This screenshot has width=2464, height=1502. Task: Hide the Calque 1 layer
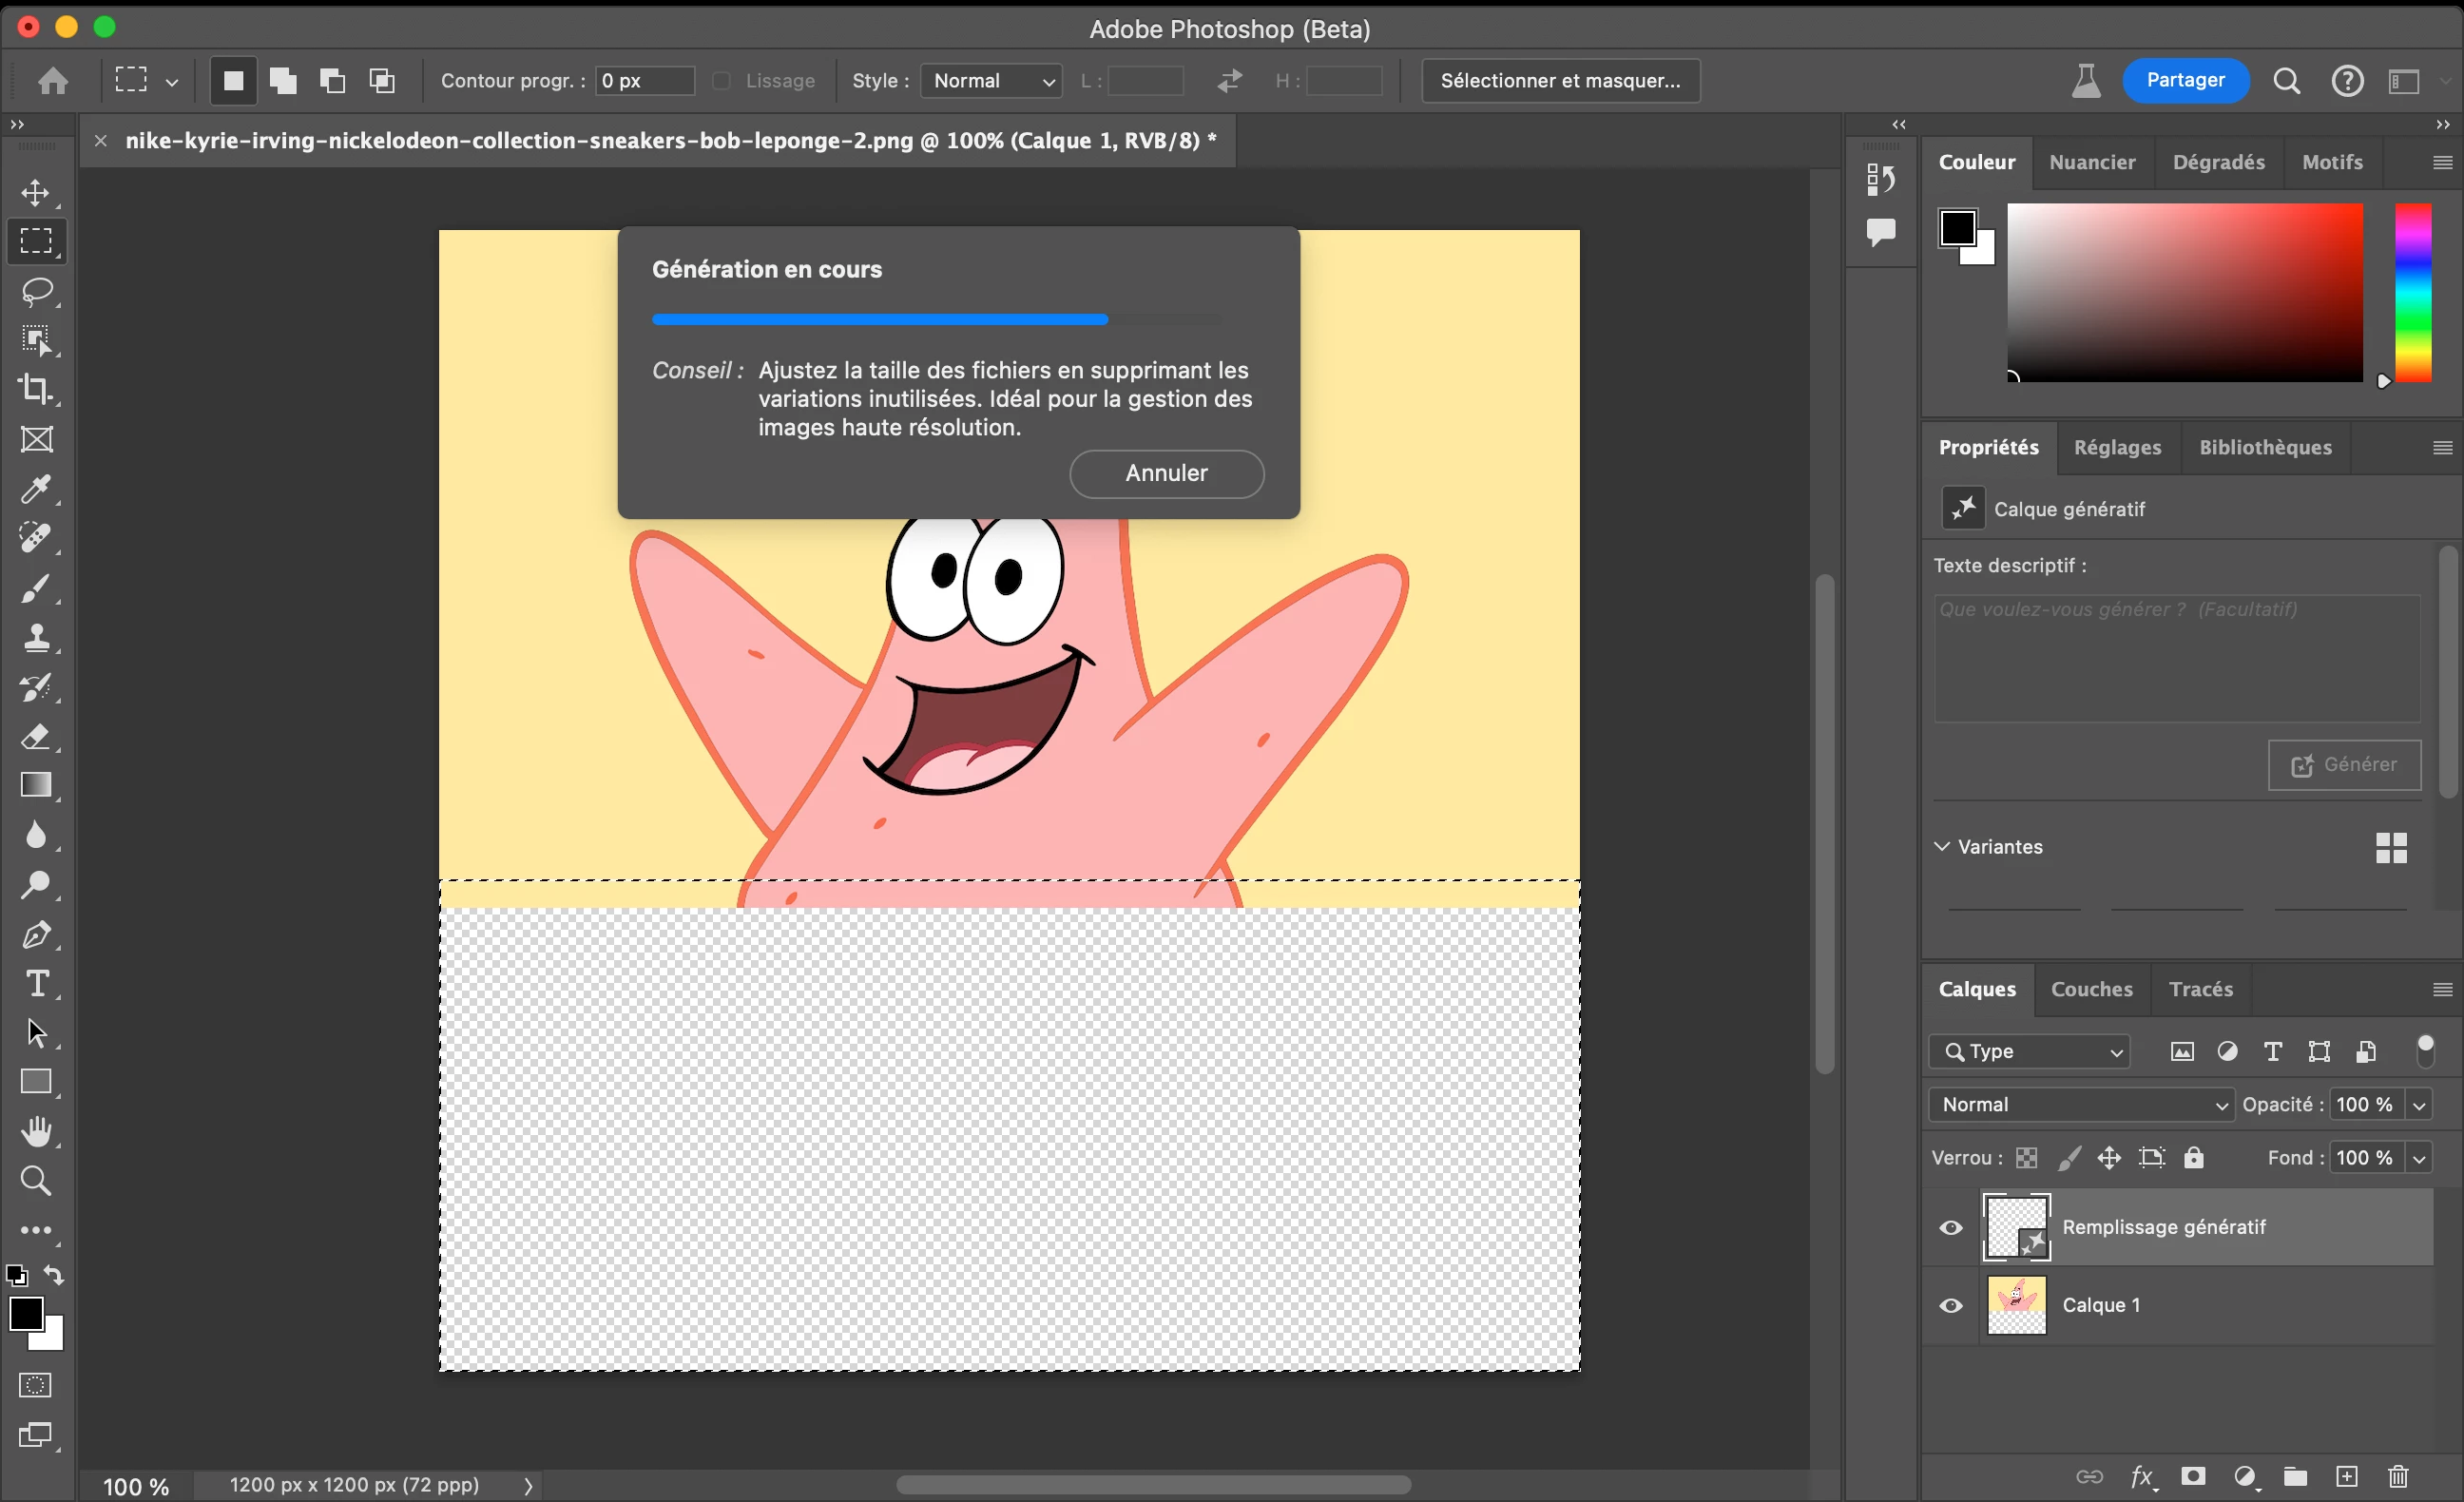1950,1305
